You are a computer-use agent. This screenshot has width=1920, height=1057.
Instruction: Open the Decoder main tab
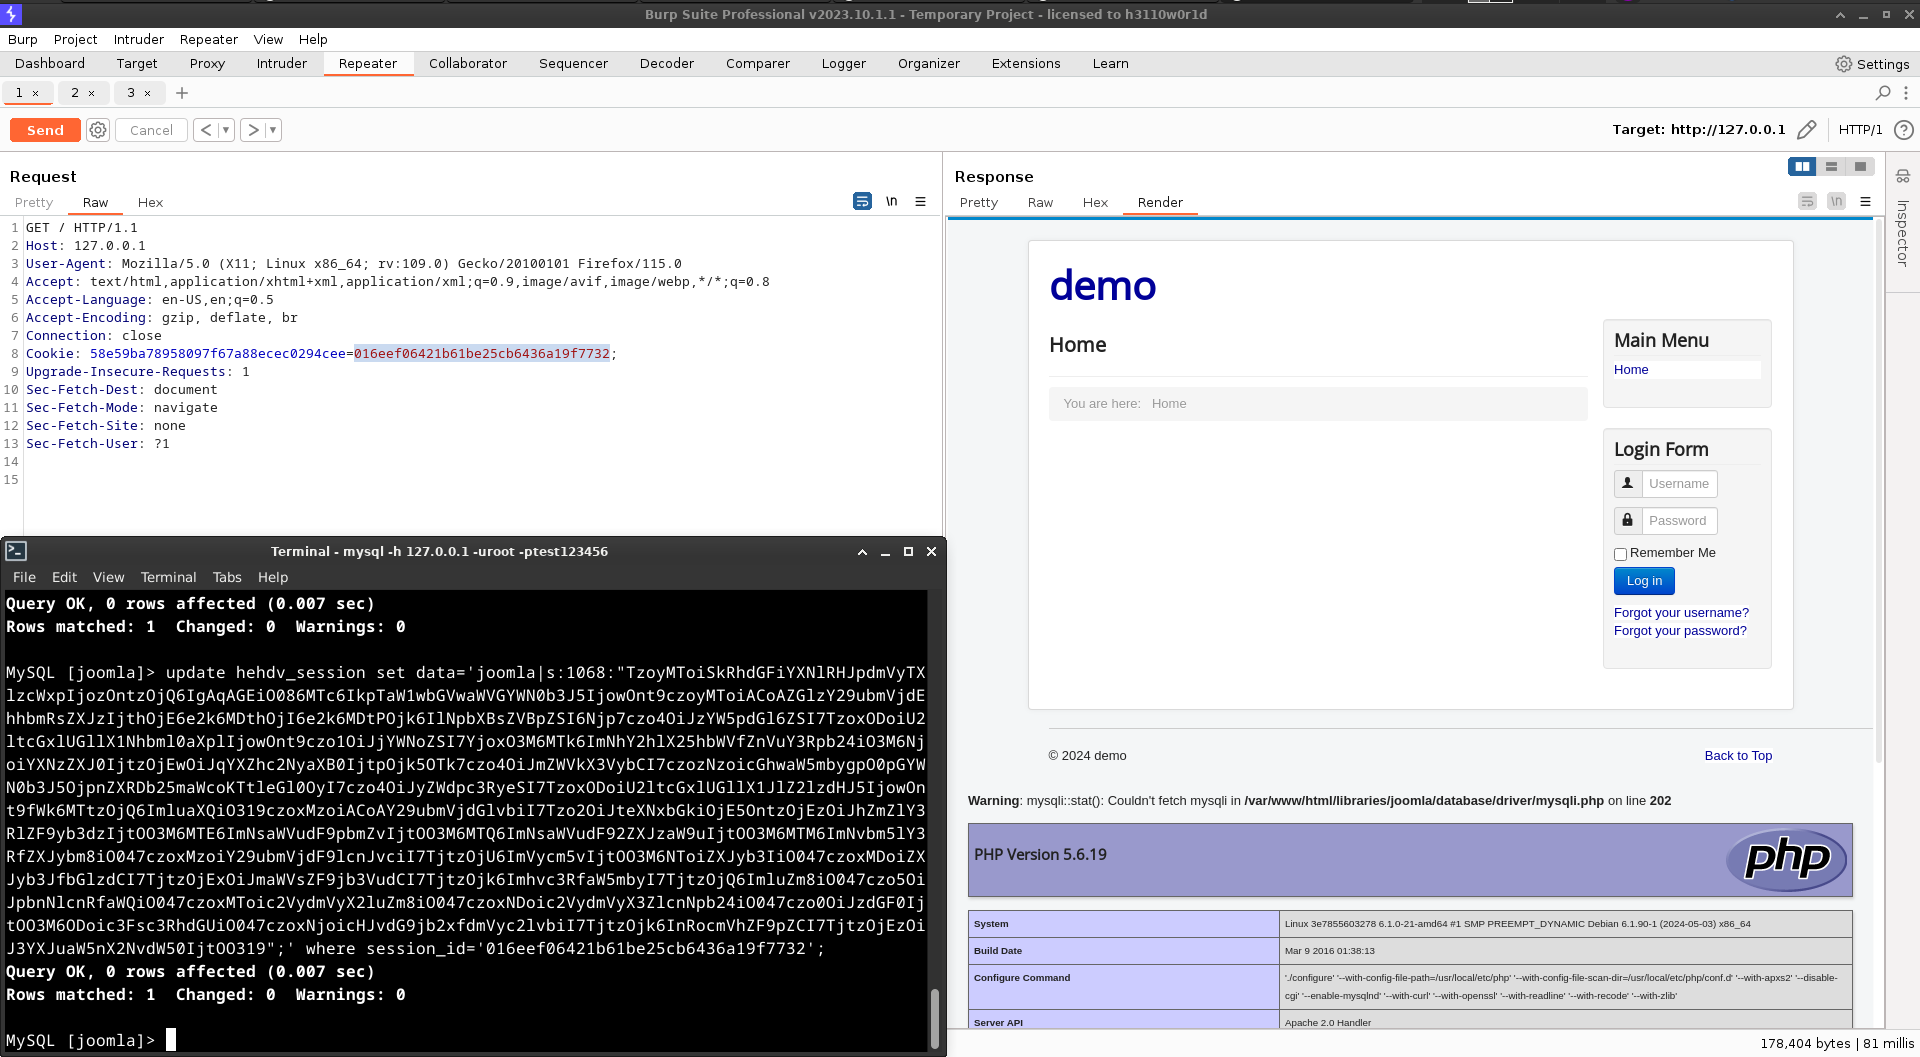[666, 63]
